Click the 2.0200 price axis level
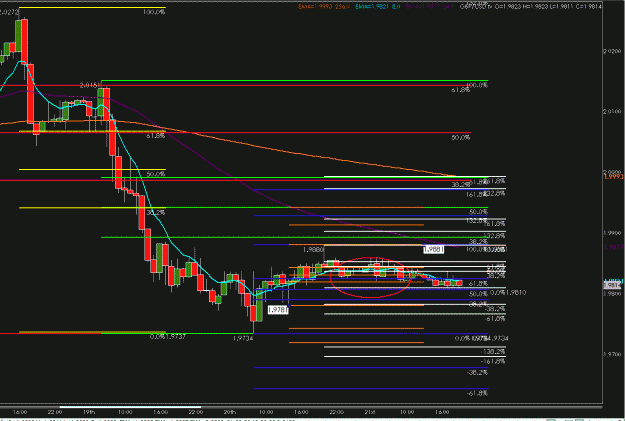The image size is (625, 421). 614,51
